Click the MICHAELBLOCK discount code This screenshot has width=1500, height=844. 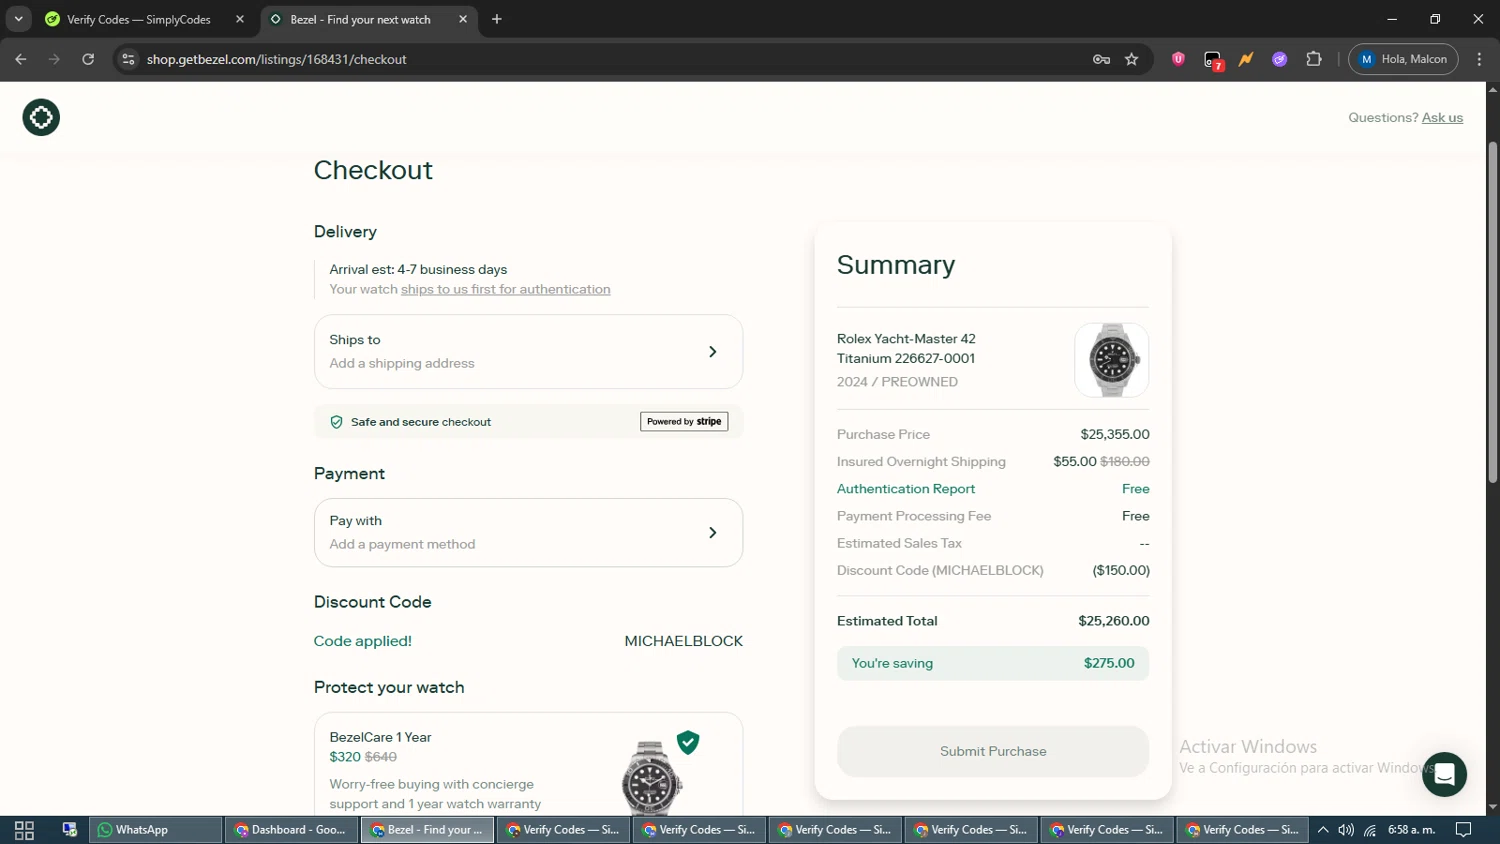(683, 641)
